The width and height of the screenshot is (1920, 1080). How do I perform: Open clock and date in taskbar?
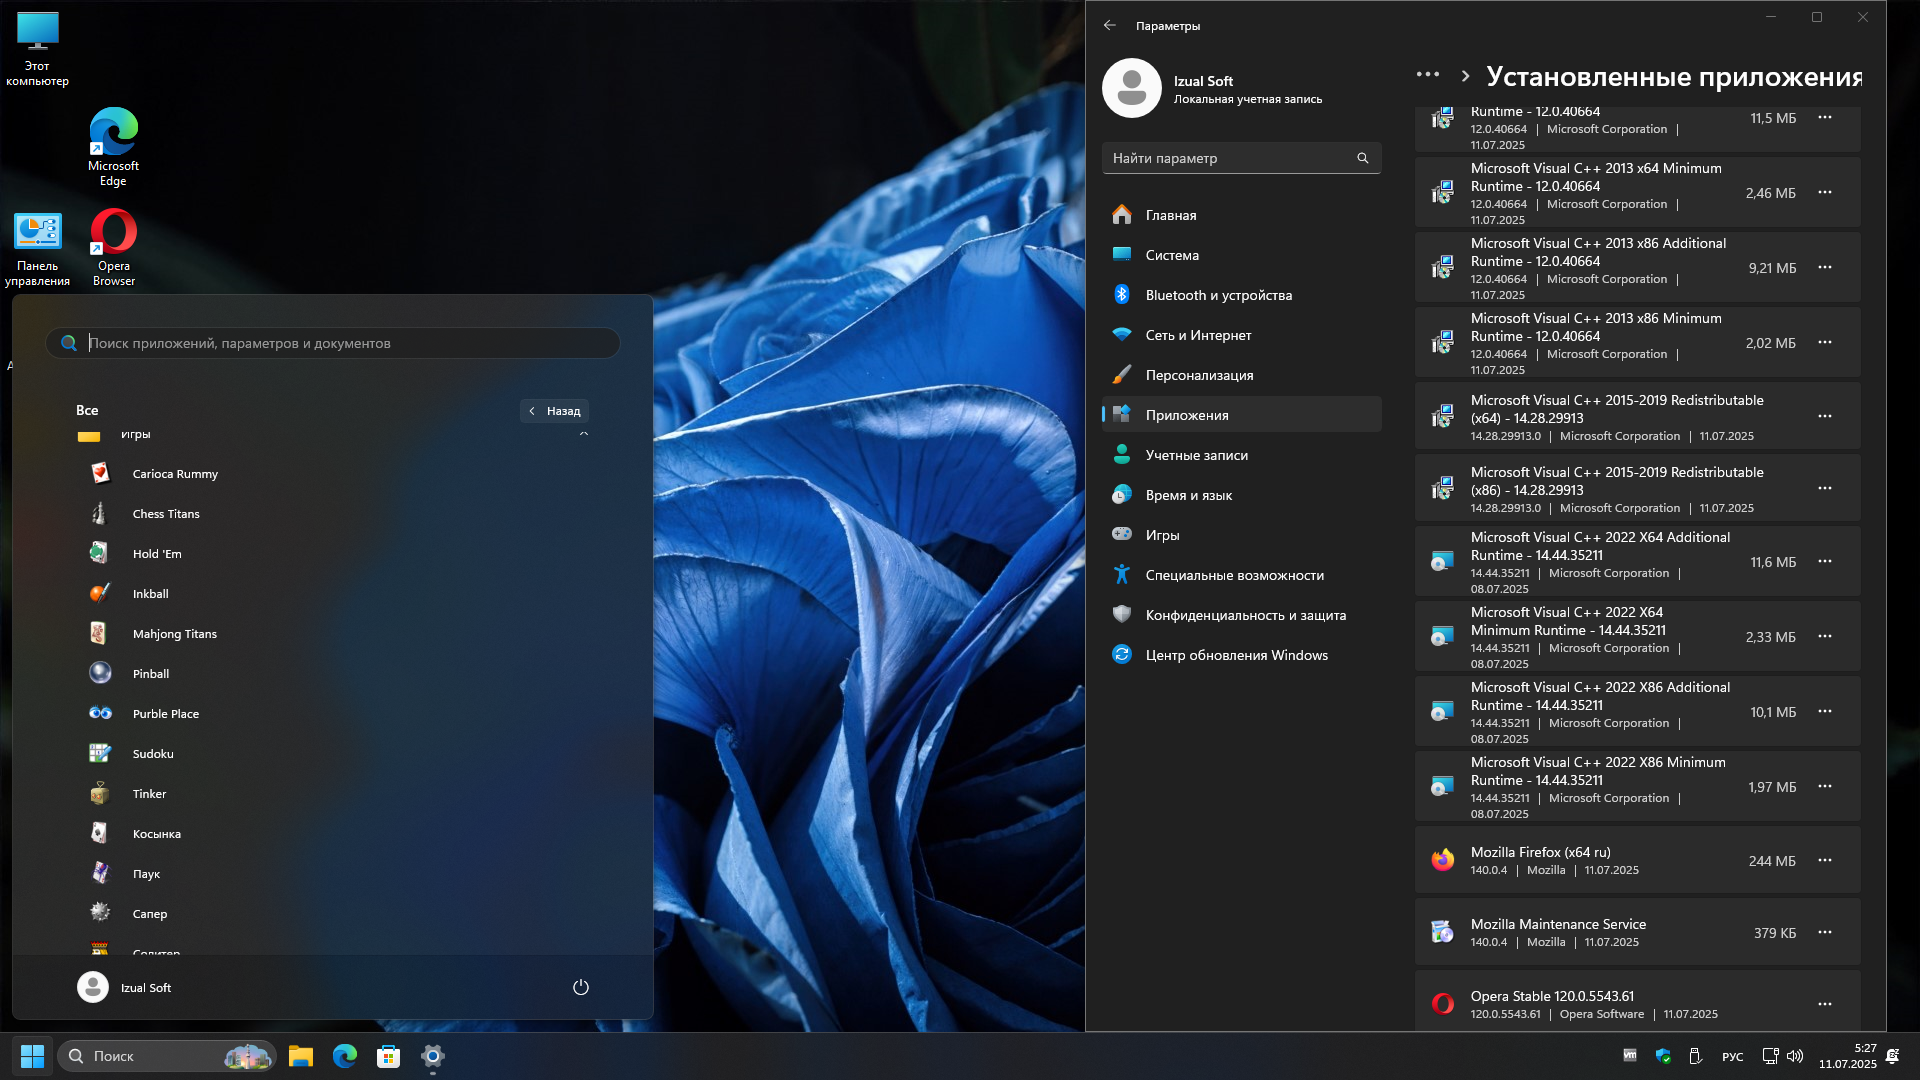pyautogui.click(x=1848, y=1056)
